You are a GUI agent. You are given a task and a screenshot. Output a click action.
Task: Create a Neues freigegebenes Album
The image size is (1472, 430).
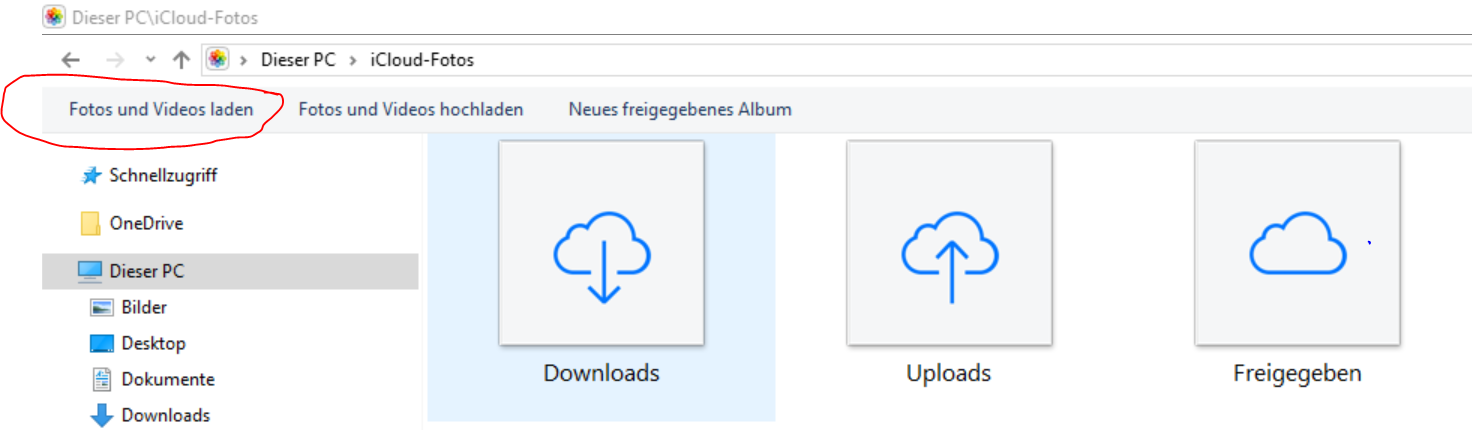pyautogui.click(x=680, y=109)
